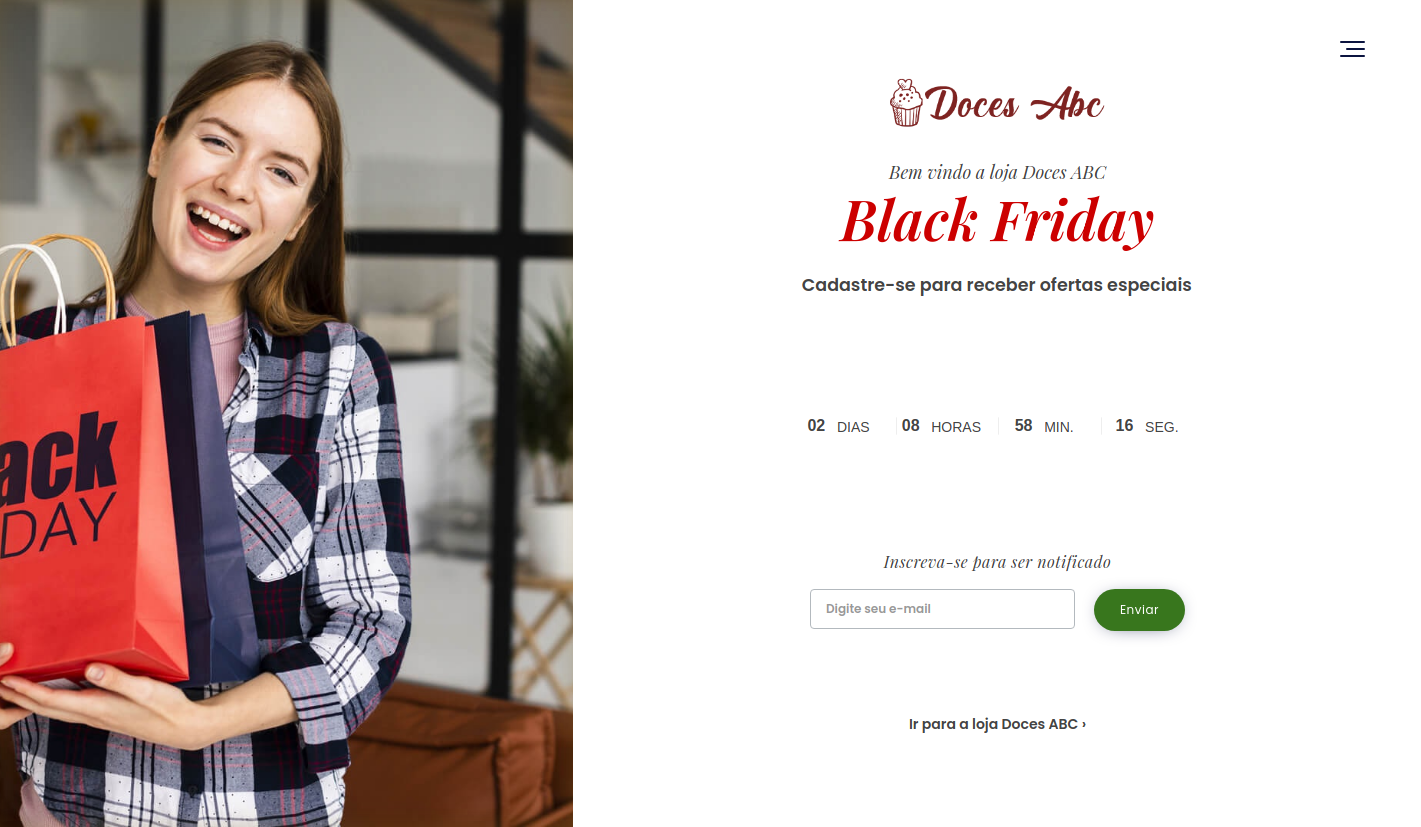1421x827 pixels.
Task: Click the Doces Abc logo text
Action: click(1014, 103)
